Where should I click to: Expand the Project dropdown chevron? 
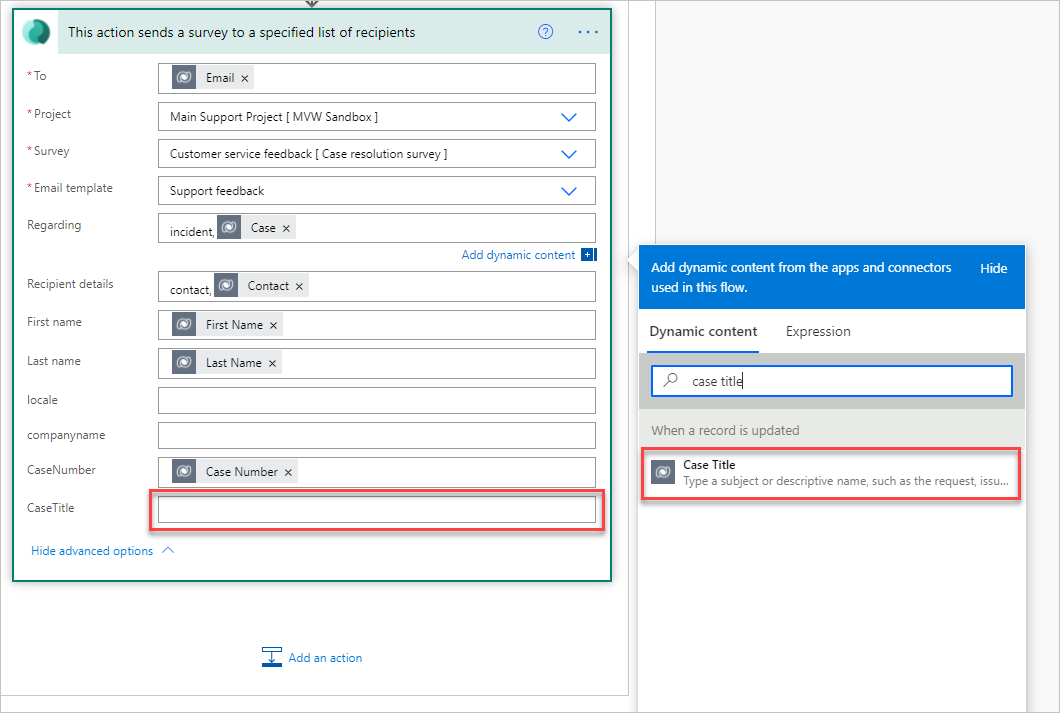tap(569, 117)
